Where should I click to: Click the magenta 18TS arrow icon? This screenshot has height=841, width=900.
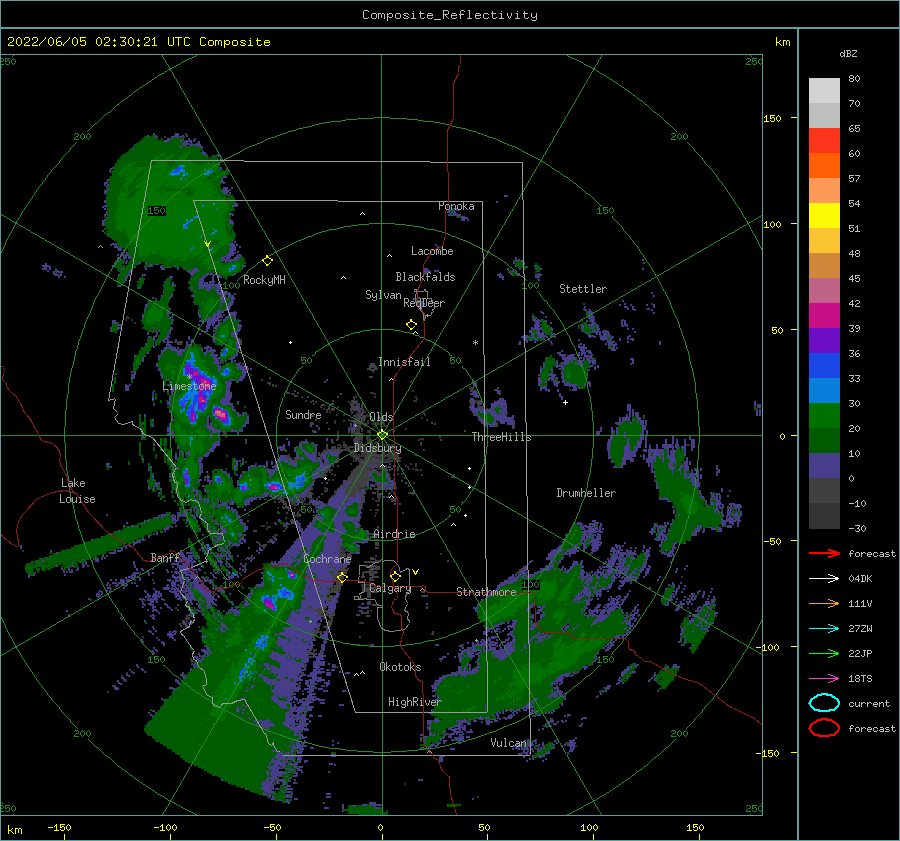[824, 678]
